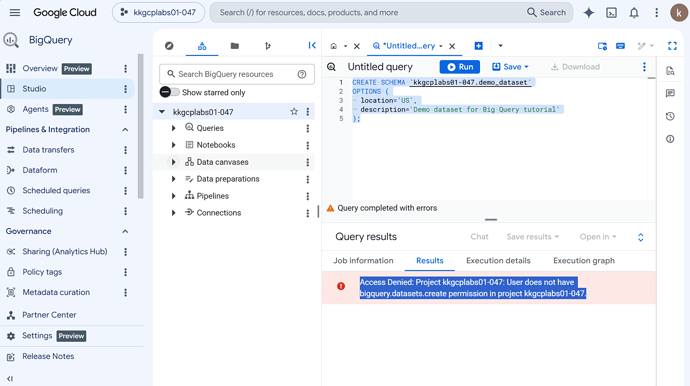Screen dimensions: 690x386
Task: Open Metadata curation page
Action: pyautogui.click(x=57, y=292)
